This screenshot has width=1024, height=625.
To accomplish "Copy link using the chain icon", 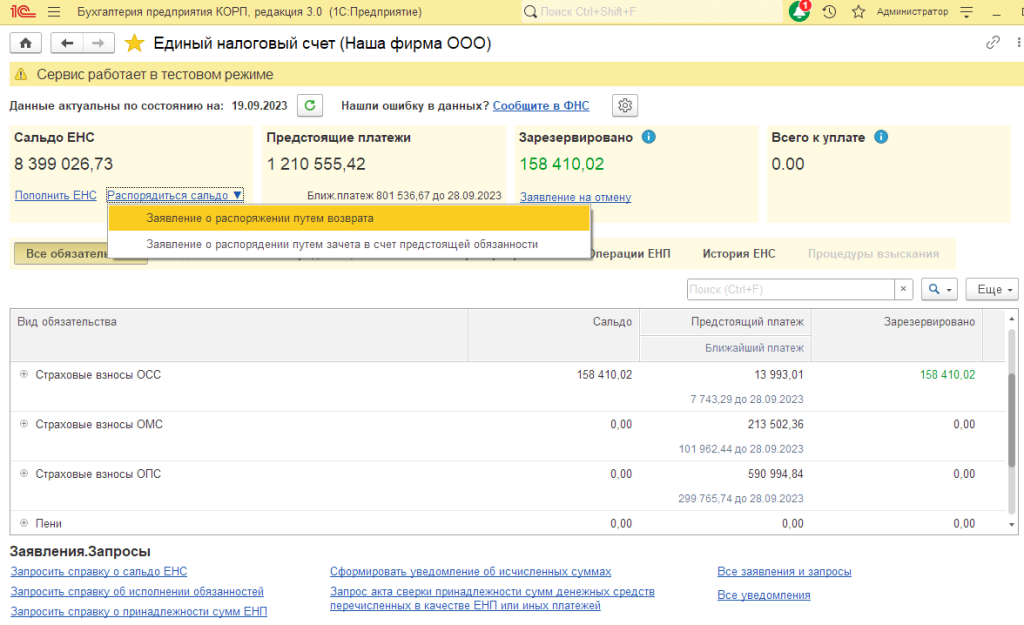I will [x=993, y=43].
